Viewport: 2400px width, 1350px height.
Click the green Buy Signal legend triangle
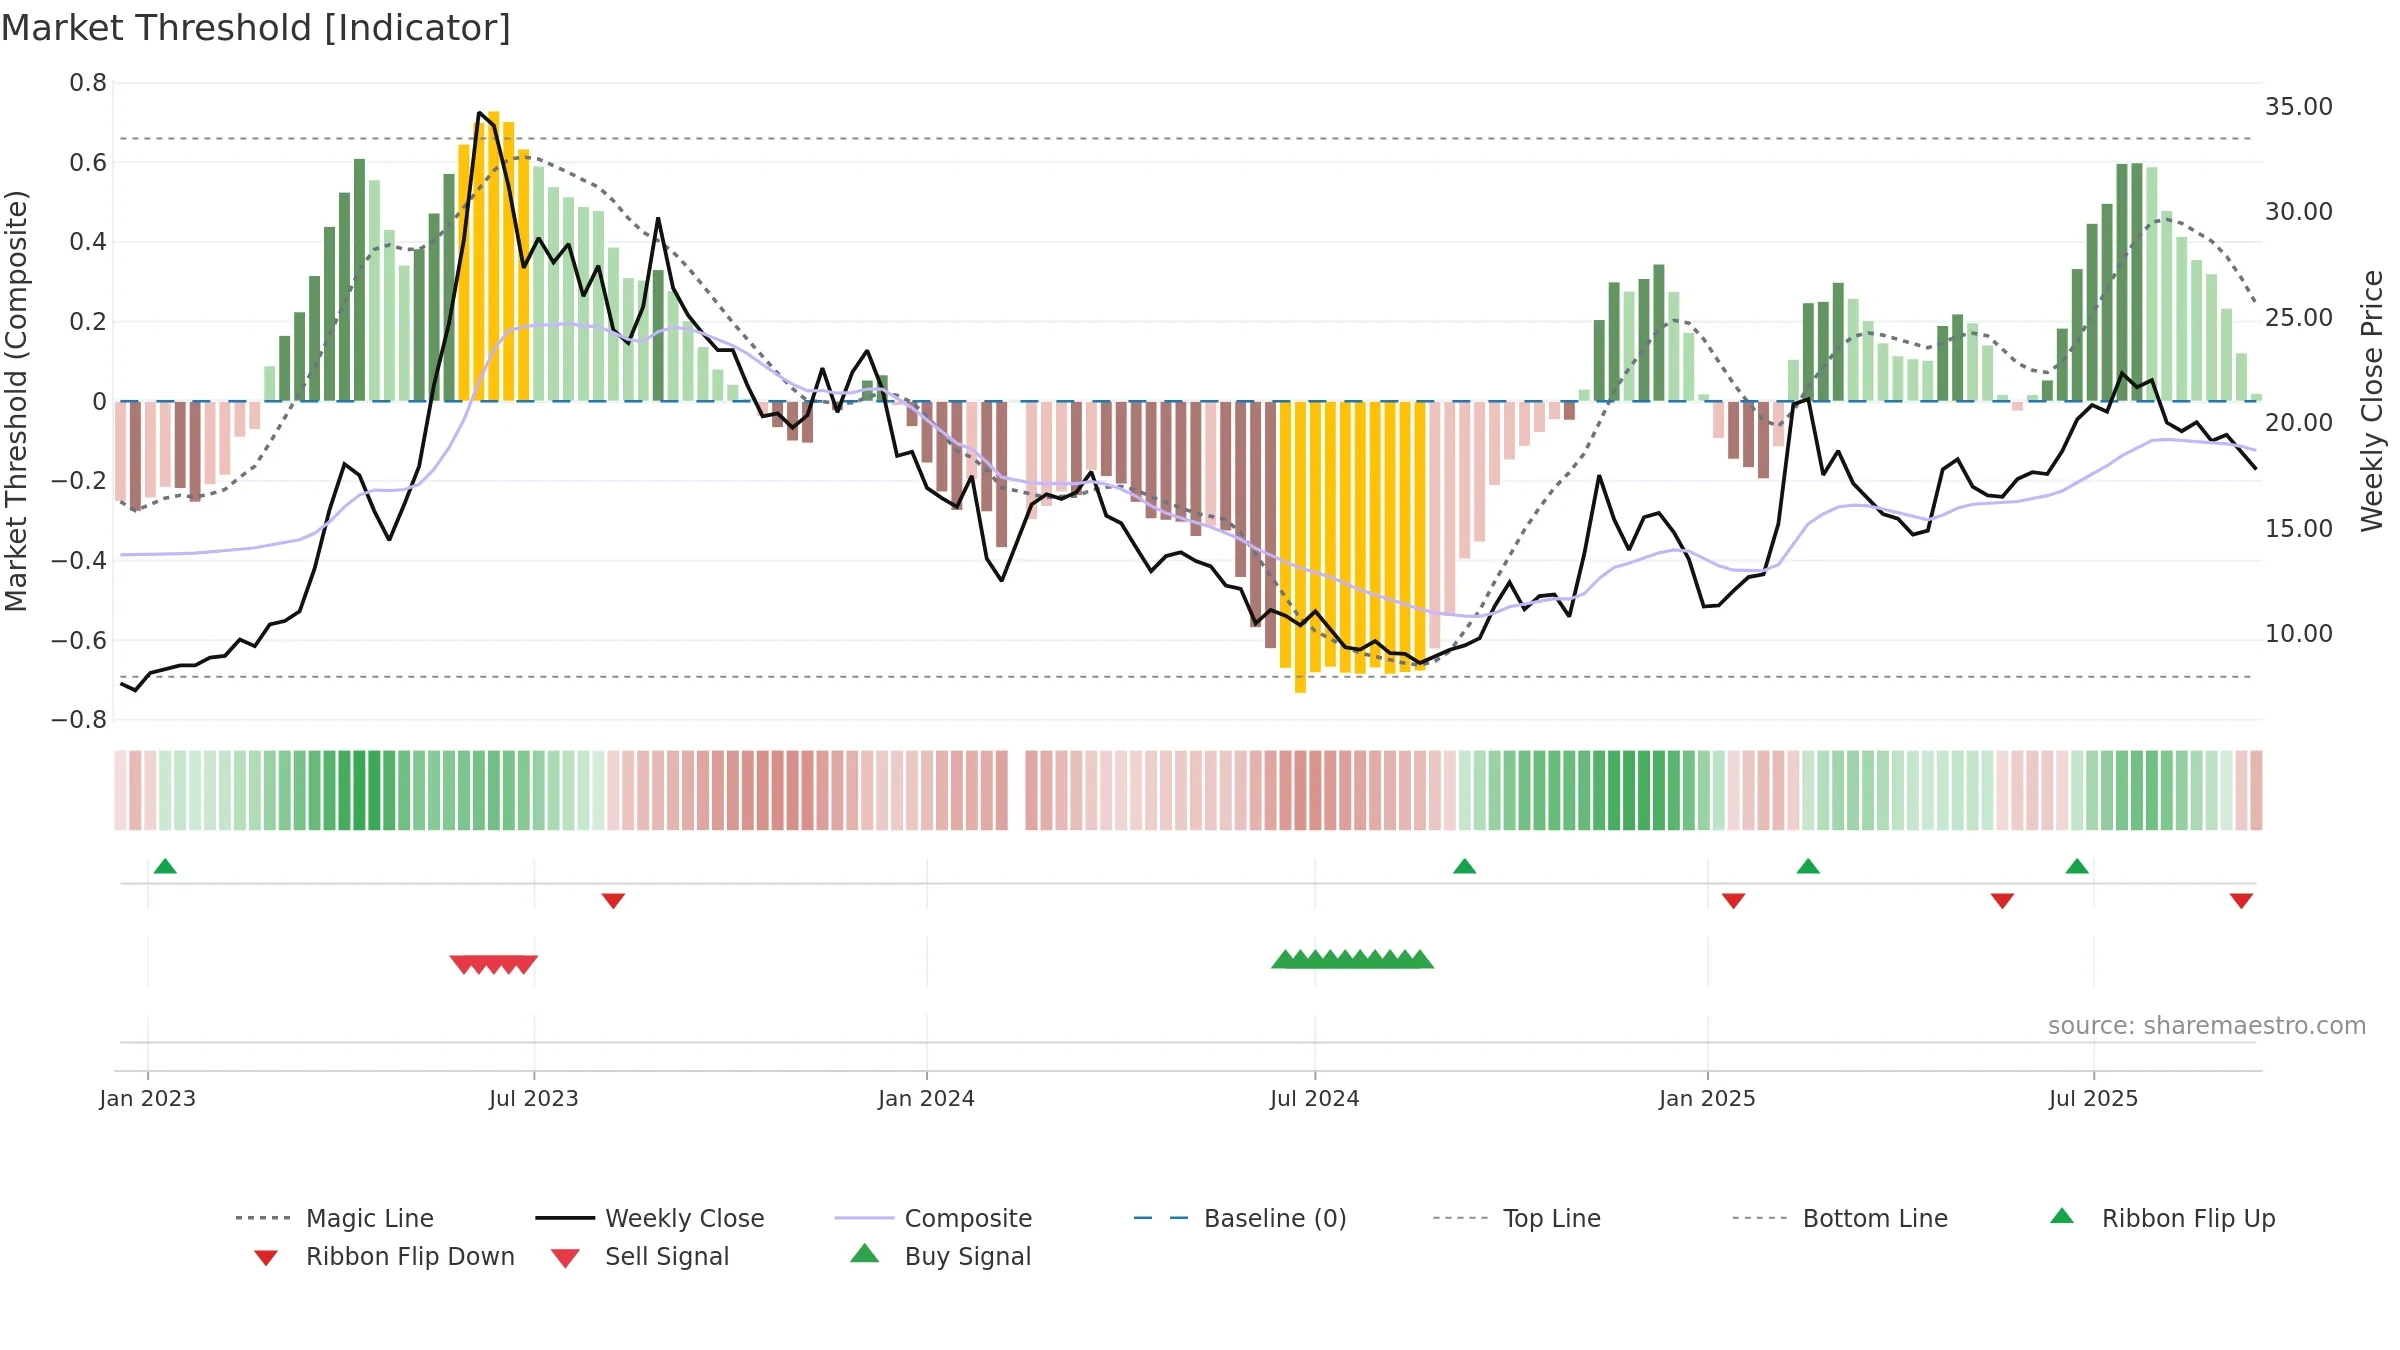click(x=865, y=1253)
